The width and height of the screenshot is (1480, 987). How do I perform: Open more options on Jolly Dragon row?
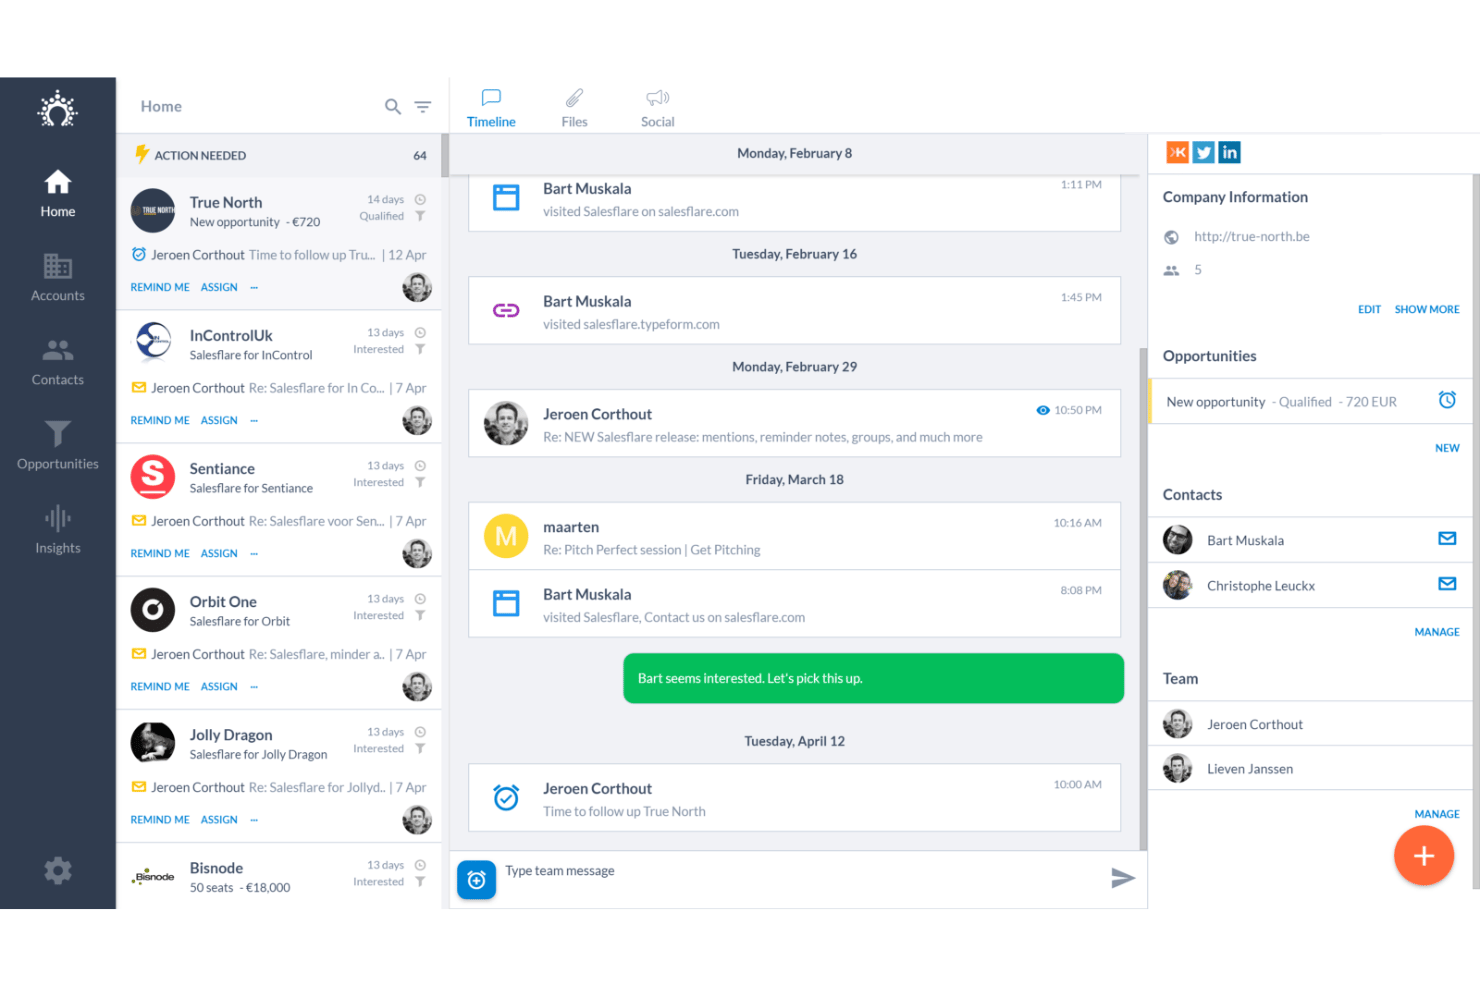pyautogui.click(x=254, y=820)
